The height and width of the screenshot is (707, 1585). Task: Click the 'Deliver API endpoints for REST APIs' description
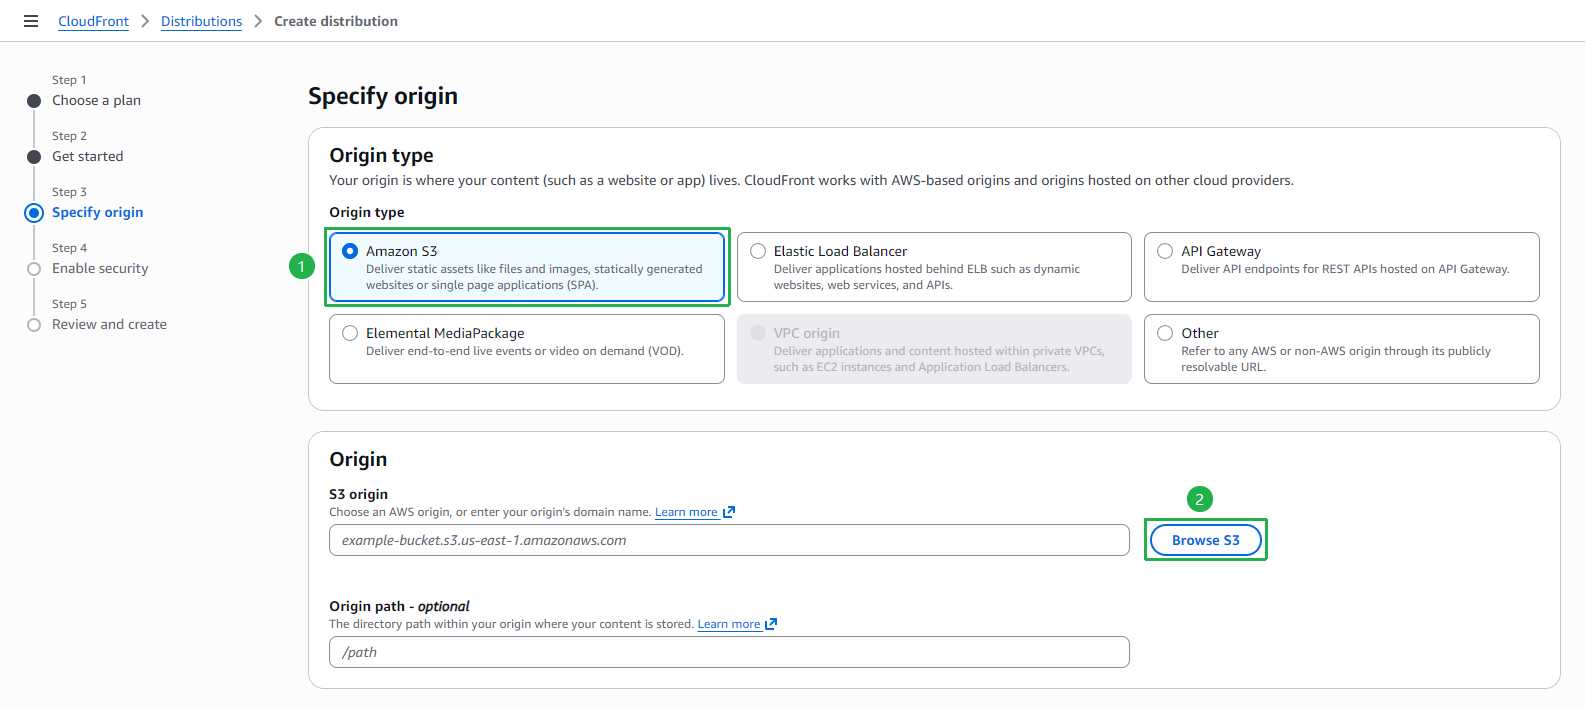click(1345, 269)
